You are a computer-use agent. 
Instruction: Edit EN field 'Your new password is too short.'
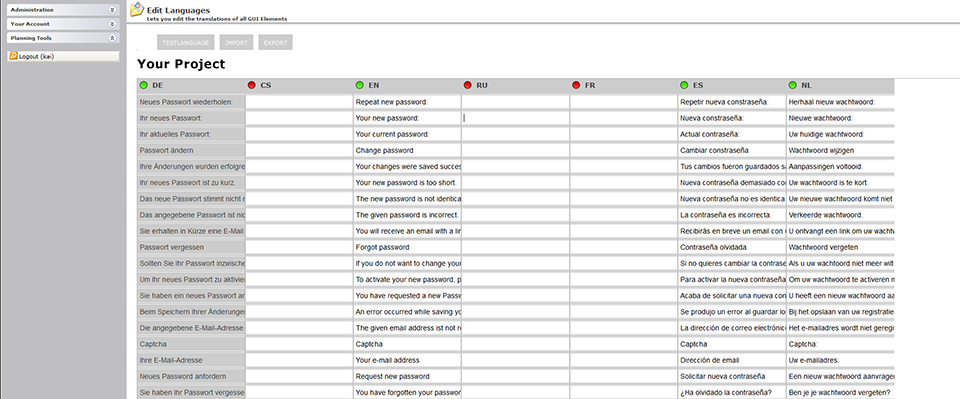click(407, 182)
